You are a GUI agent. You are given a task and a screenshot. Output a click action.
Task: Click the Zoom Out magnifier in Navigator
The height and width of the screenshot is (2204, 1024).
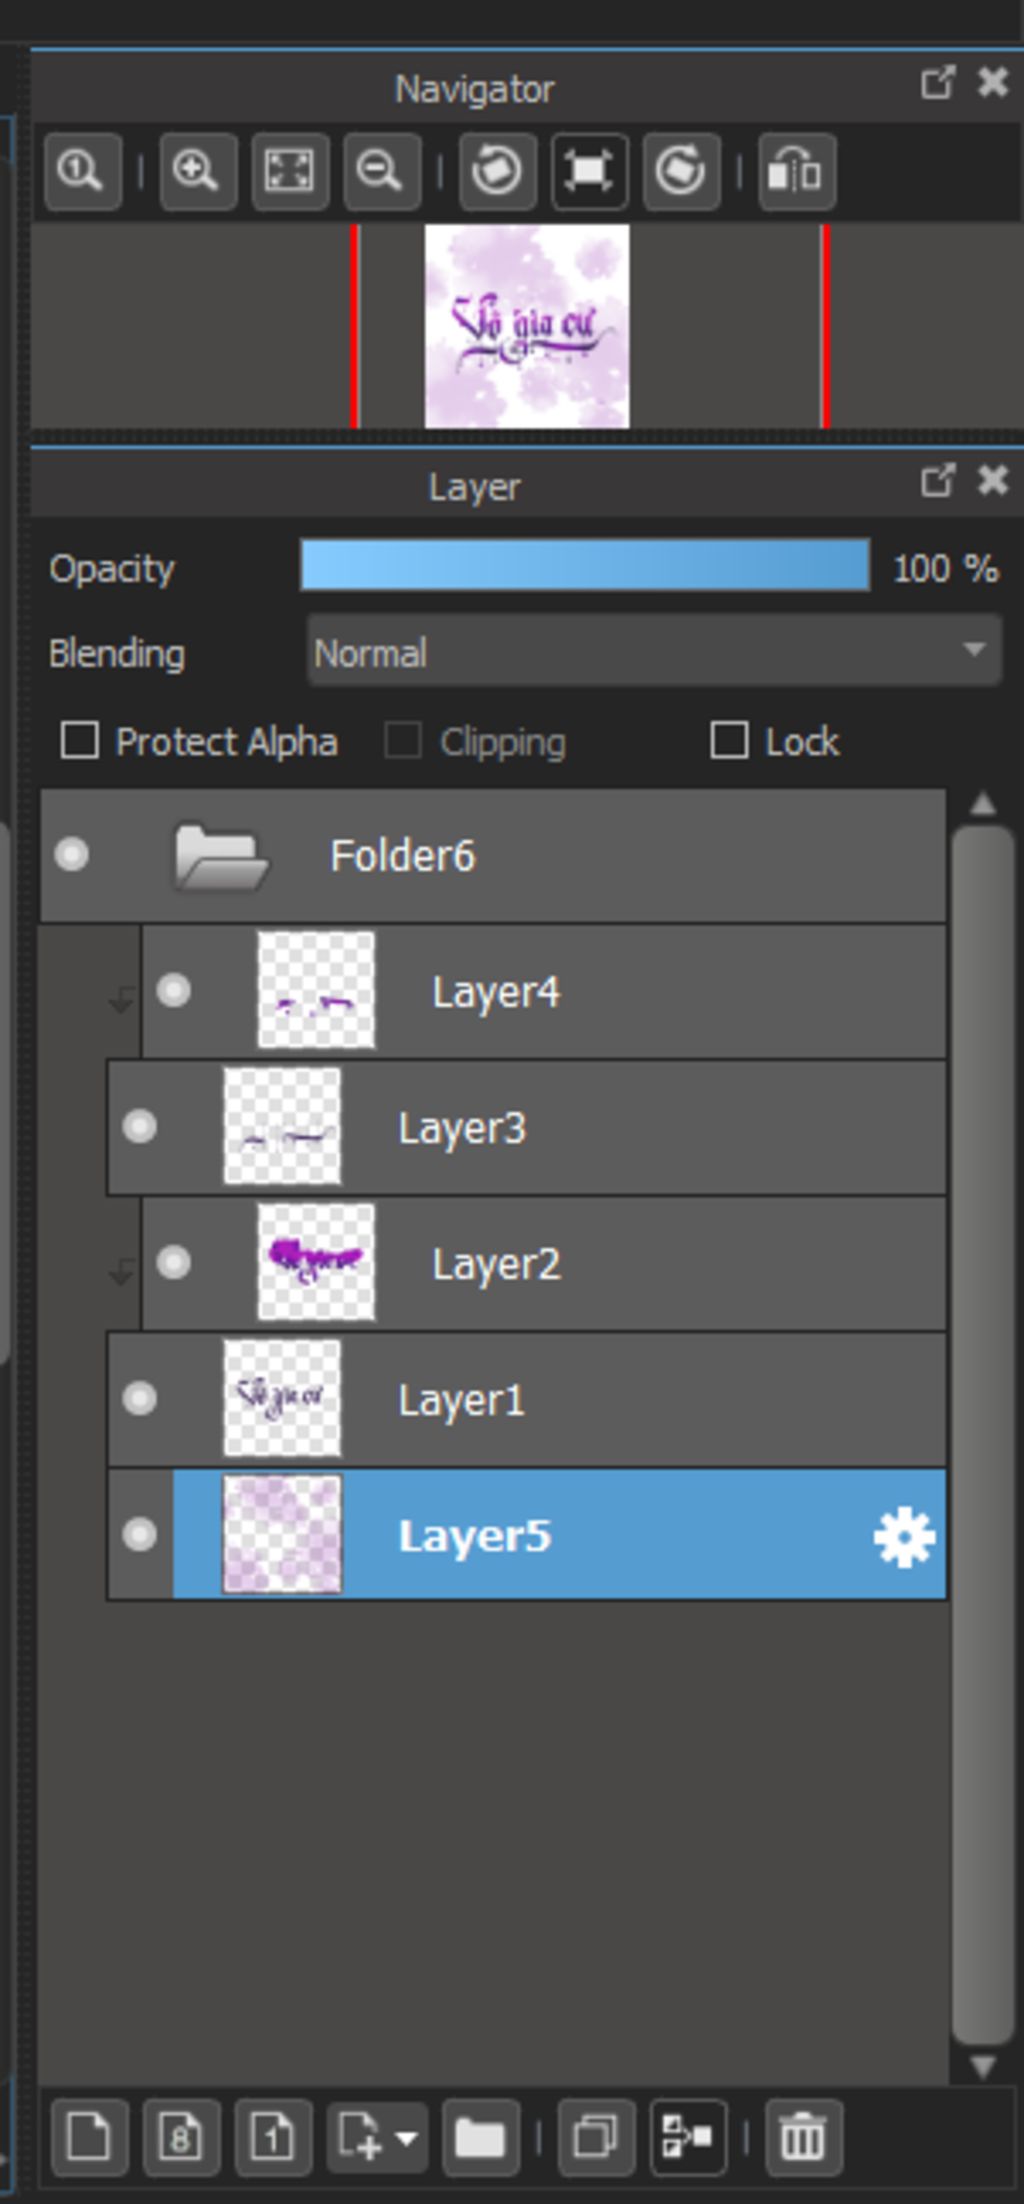pyautogui.click(x=382, y=171)
